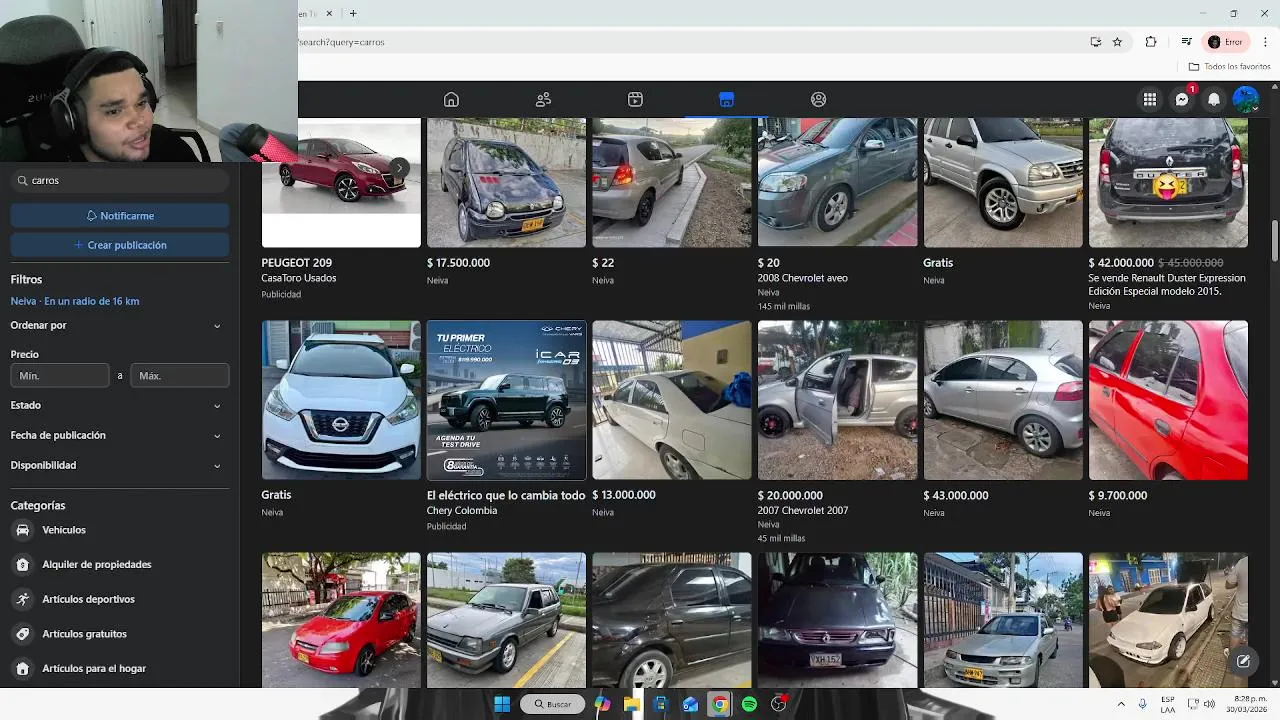Open the Reels video icon
This screenshot has height=720, width=1280.
pyautogui.click(x=635, y=99)
